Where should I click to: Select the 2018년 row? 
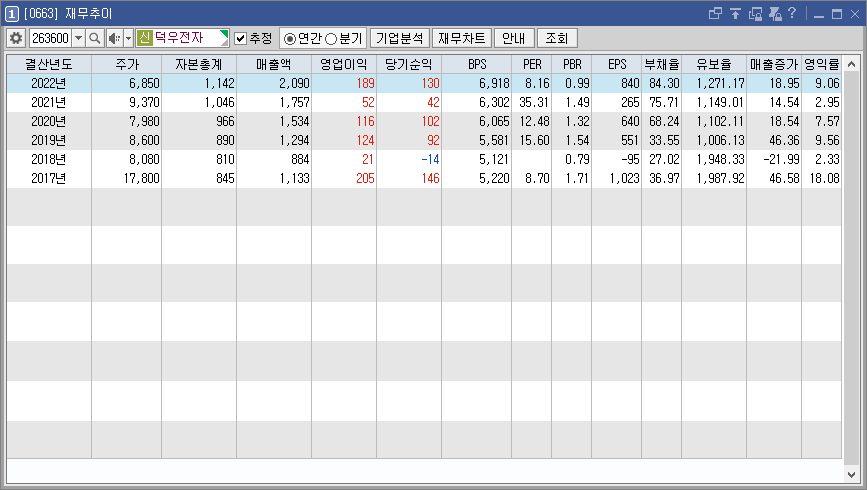click(424, 159)
